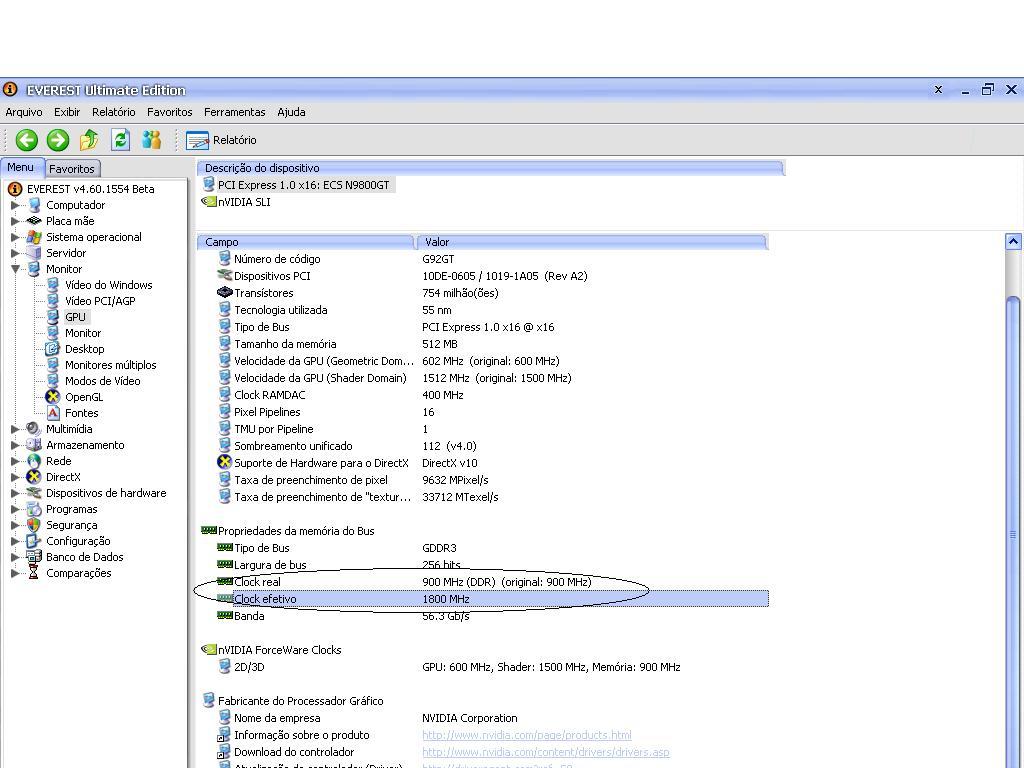Click the Segurança shield icon
Viewport: 1024px width, 768px height.
pos(34,525)
